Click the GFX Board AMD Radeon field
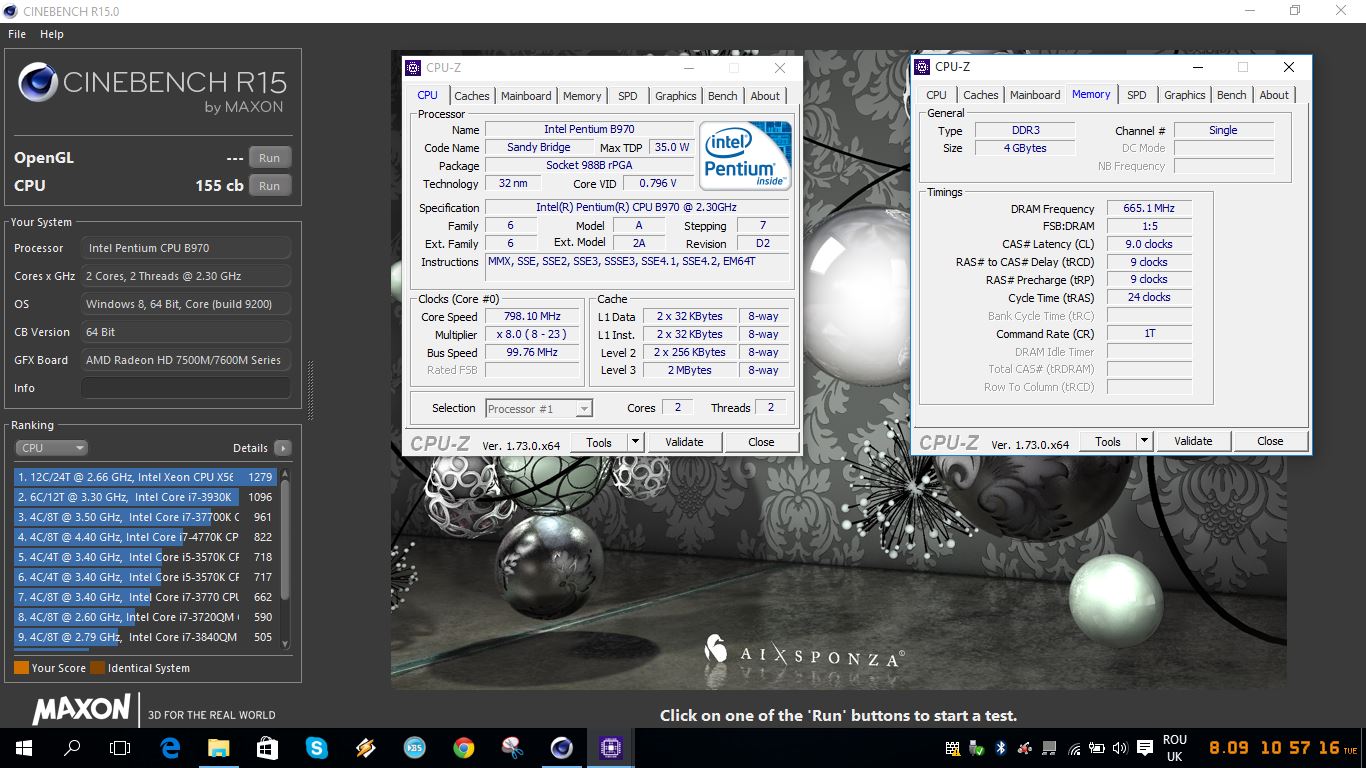The height and width of the screenshot is (768, 1366). pos(186,360)
